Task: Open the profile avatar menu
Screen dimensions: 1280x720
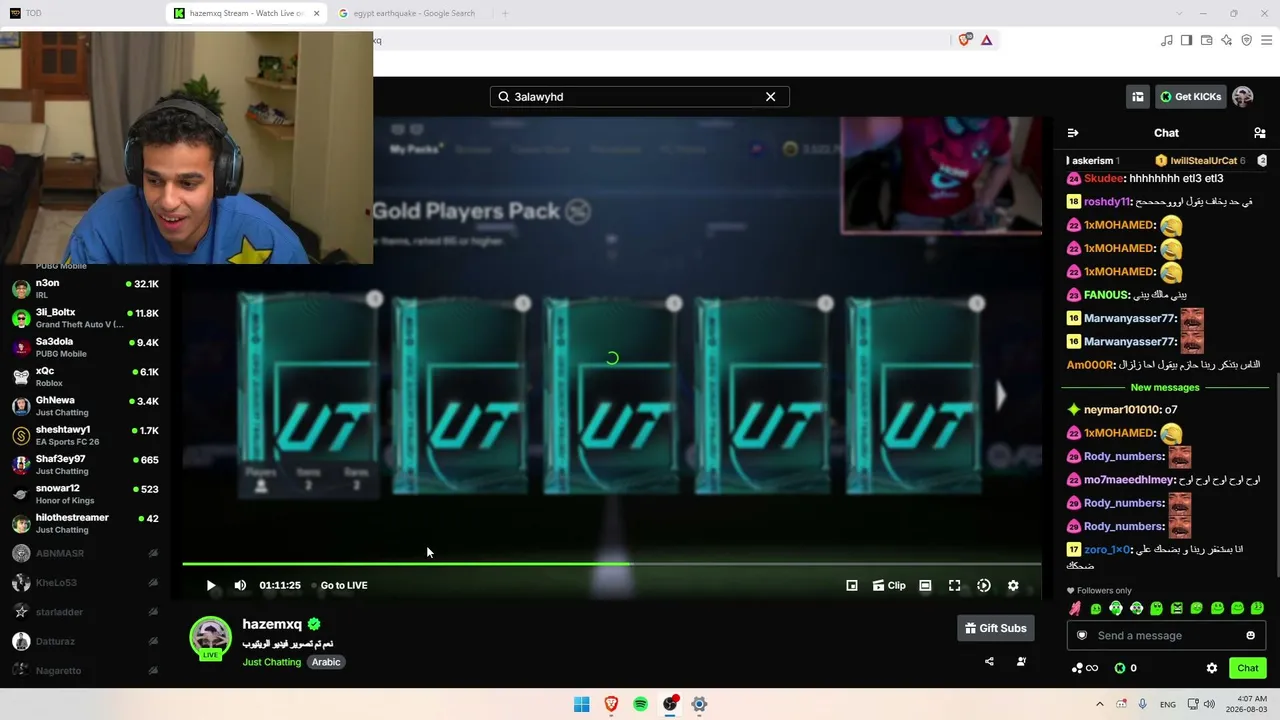Action: pyautogui.click(x=1243, y=97)
